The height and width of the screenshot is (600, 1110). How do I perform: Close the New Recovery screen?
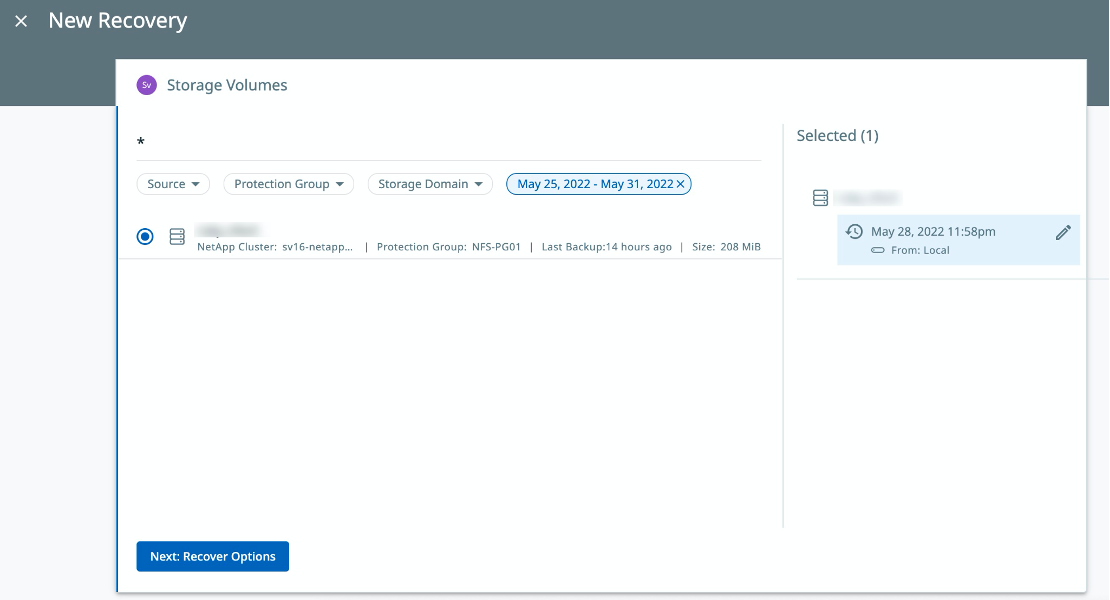coord(21,21)
